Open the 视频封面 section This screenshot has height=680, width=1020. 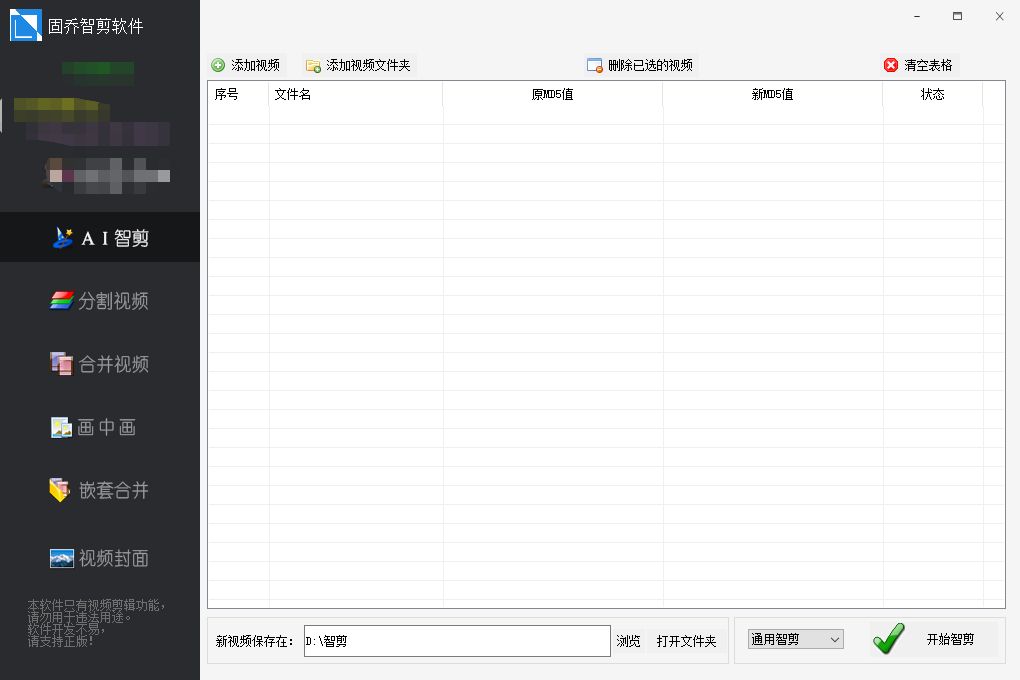click(x=100, y=558)
